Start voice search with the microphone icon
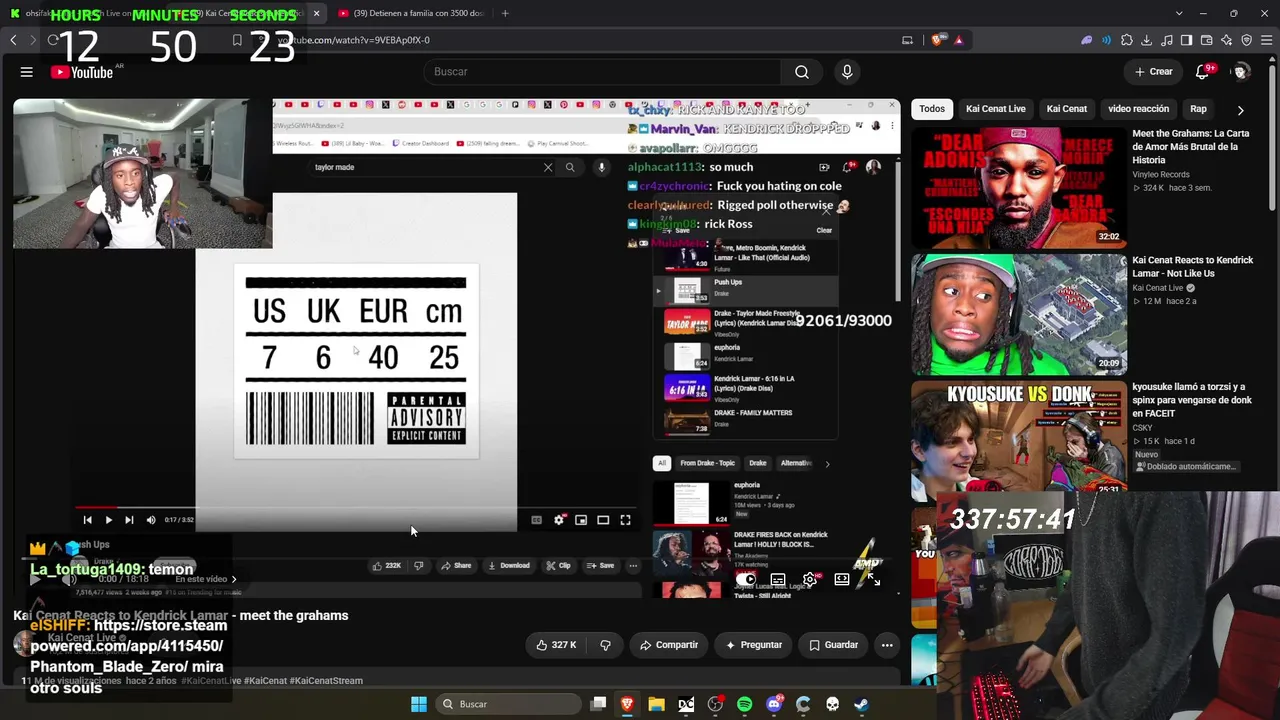1280x720 pixels. pyautogui.click(x=847, y=72)
